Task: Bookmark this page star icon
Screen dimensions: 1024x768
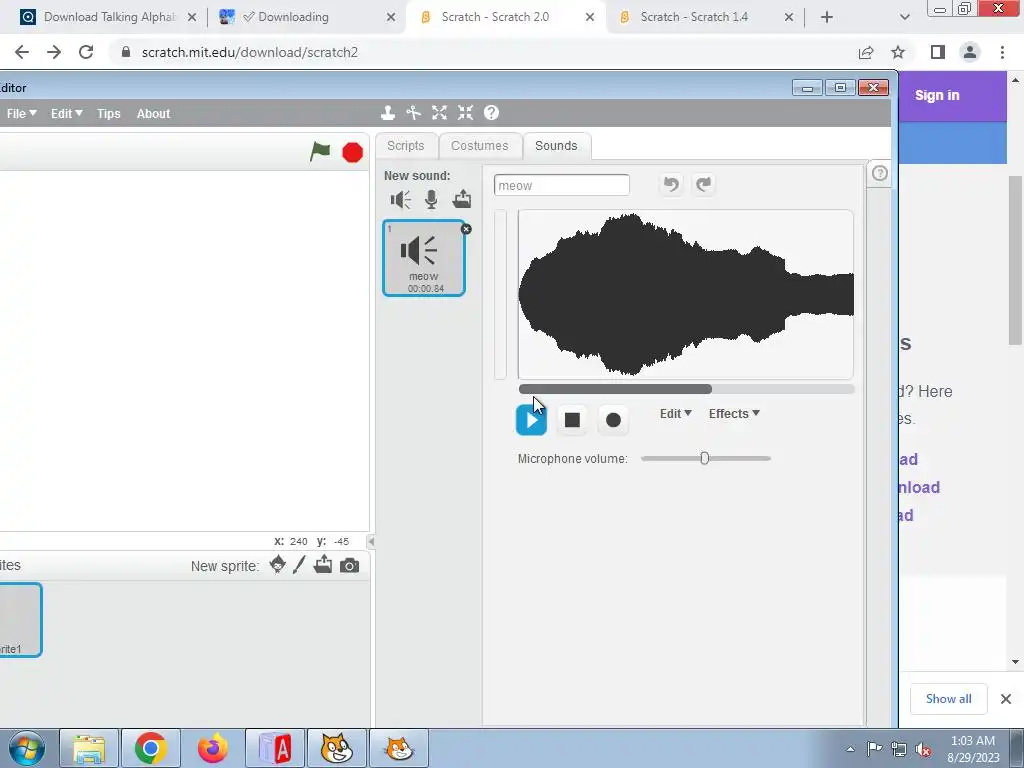Action: 898,52
